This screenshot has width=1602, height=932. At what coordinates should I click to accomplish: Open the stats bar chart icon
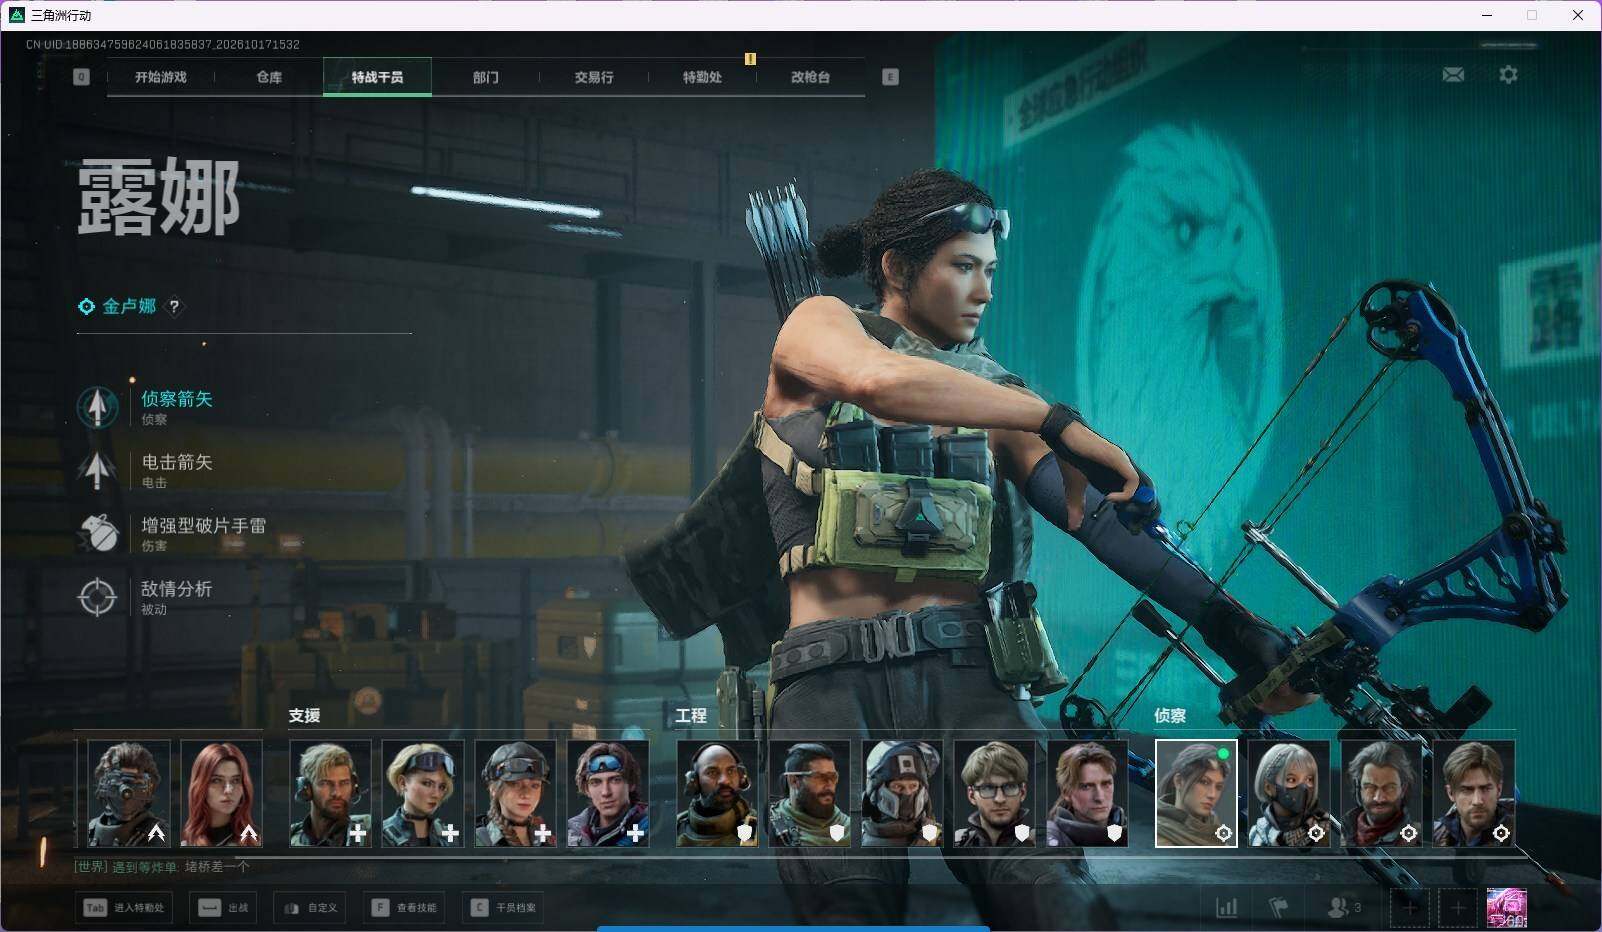coord(1226,907)
